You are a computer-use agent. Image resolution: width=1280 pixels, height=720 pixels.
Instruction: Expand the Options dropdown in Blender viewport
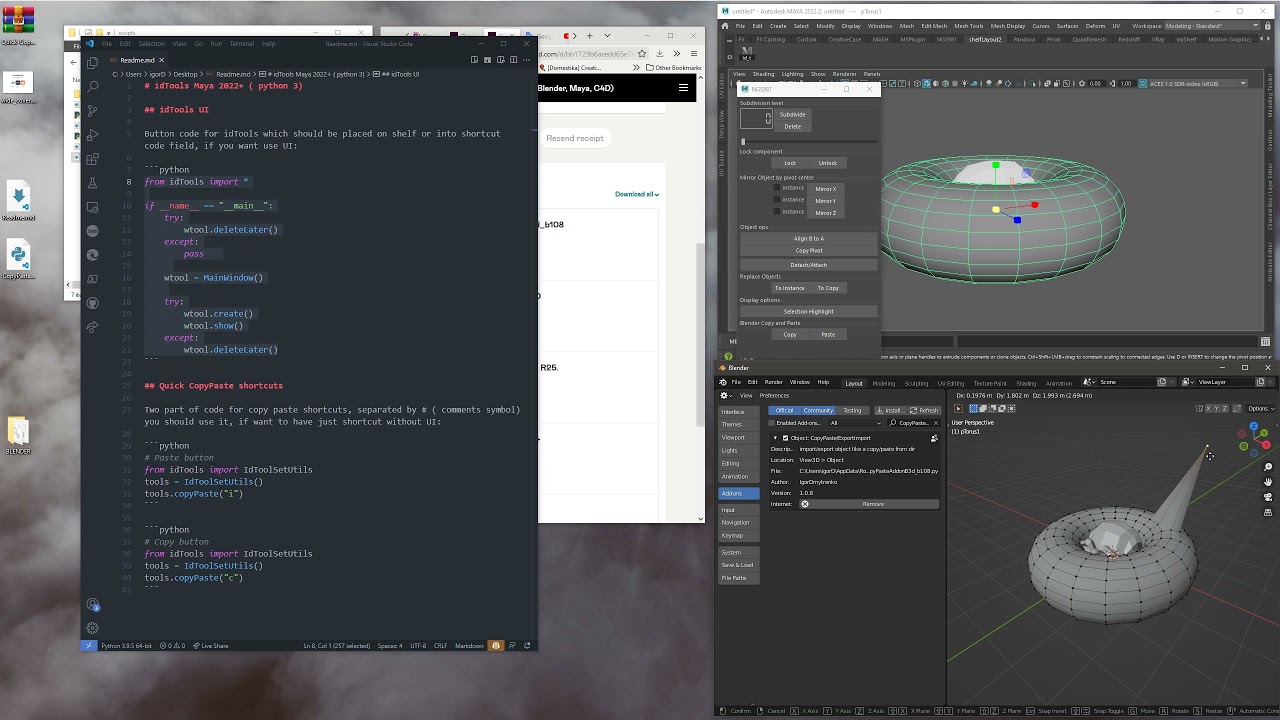point(1259,408)
